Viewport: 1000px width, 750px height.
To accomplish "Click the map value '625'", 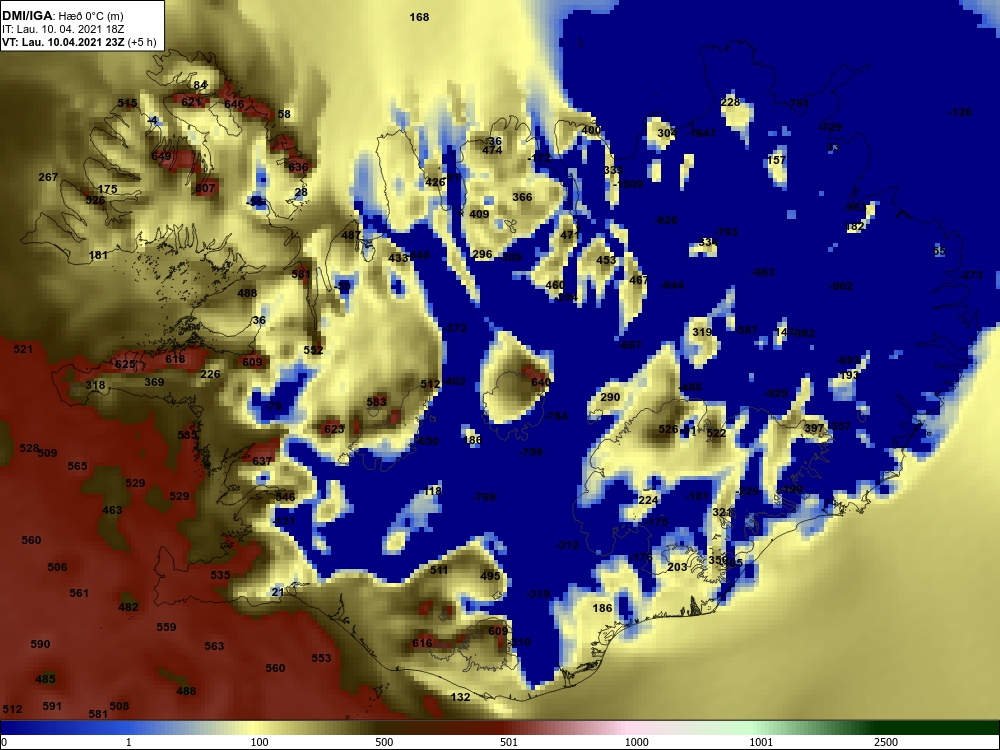I will tap(125, 364).
